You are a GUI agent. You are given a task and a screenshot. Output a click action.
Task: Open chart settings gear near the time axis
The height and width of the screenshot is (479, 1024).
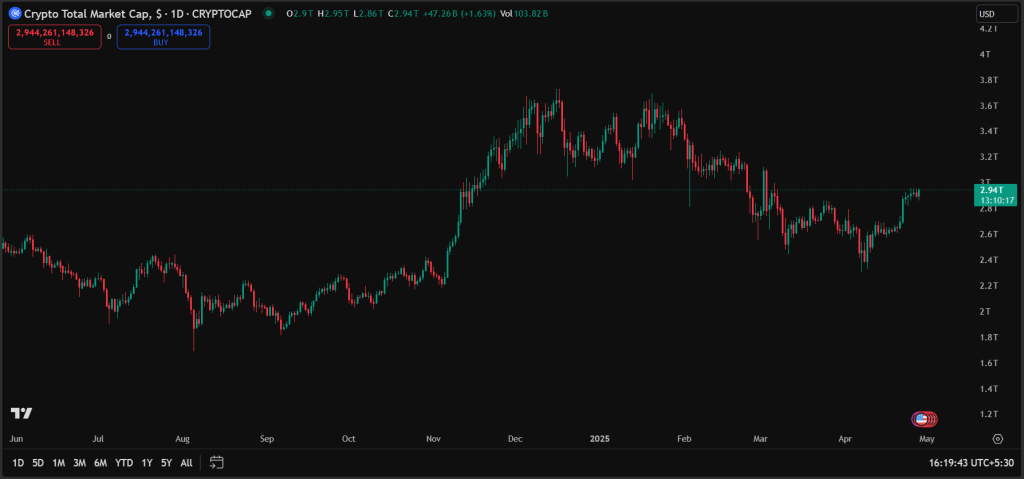pyautogui.click(x=997, y=438)
